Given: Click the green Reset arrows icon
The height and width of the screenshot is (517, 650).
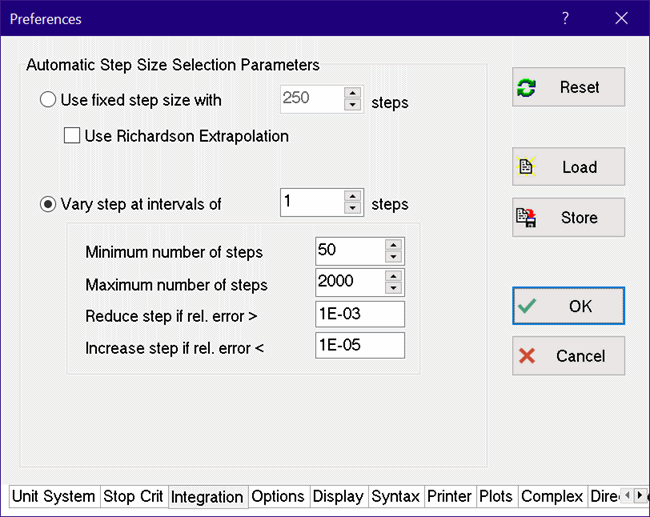Looking at the screenshot, I should 527,88.
